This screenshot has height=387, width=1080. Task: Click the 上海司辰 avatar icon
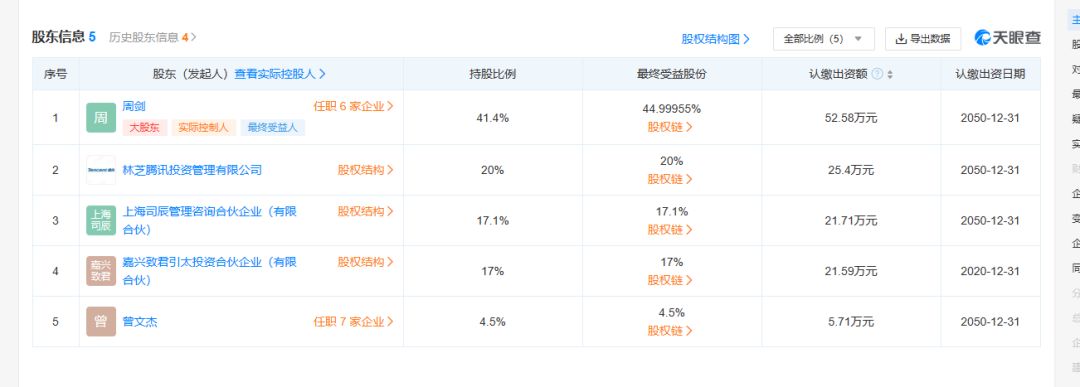(101, 220)
